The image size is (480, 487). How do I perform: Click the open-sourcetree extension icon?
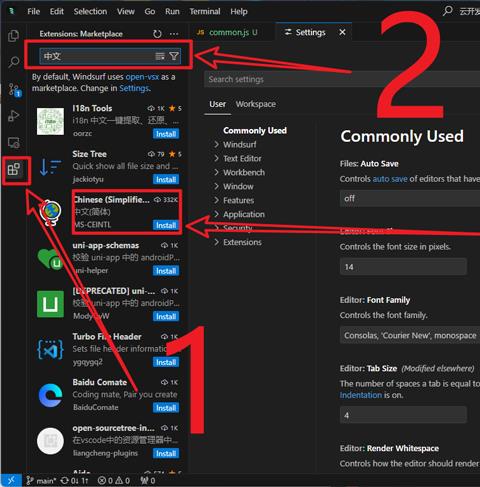pyautogui.click(x=50, y=441)
